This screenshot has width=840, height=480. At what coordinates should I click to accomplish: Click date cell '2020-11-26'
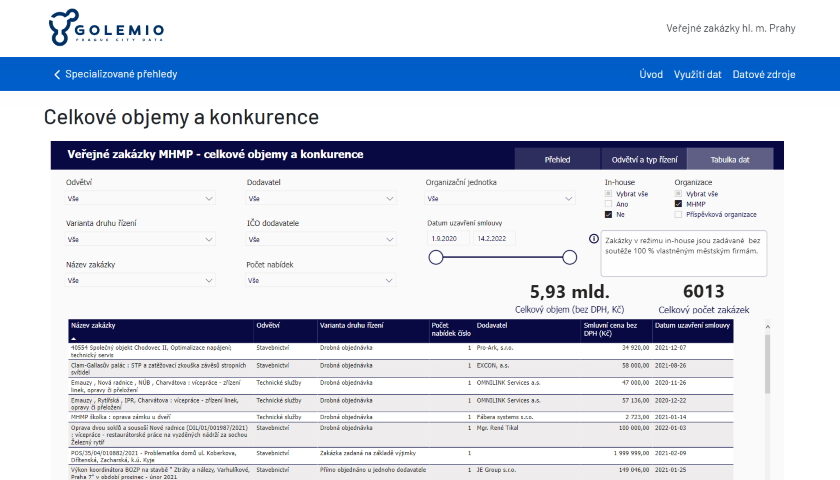(x=670, y=383)
